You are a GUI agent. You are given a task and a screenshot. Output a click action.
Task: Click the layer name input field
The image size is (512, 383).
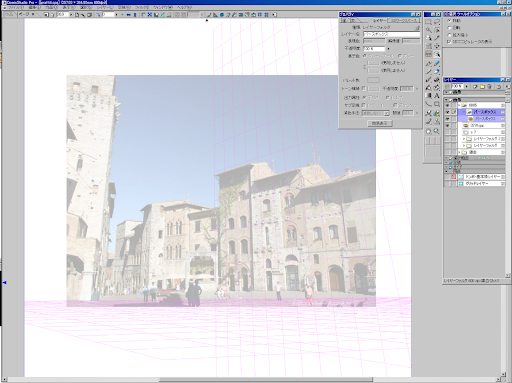(x=391, y=34)
